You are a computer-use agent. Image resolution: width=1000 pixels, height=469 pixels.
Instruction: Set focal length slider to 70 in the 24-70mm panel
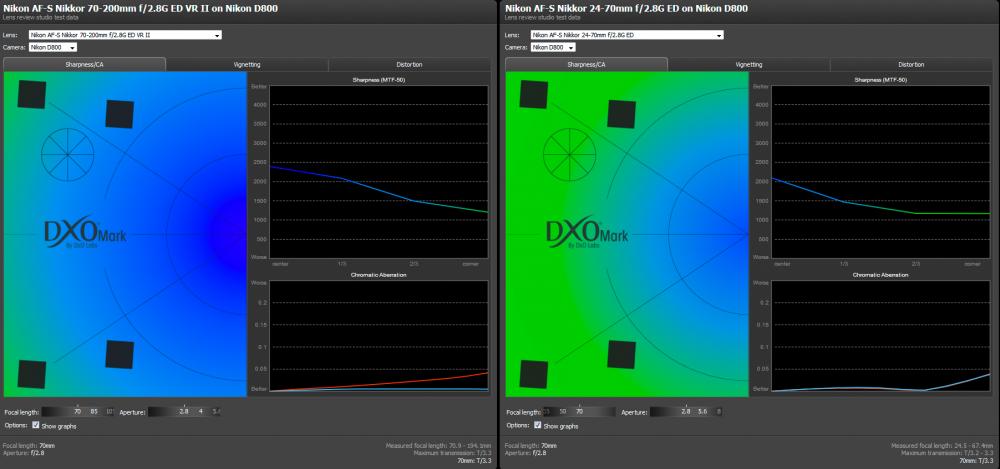[x=579, y=412]
